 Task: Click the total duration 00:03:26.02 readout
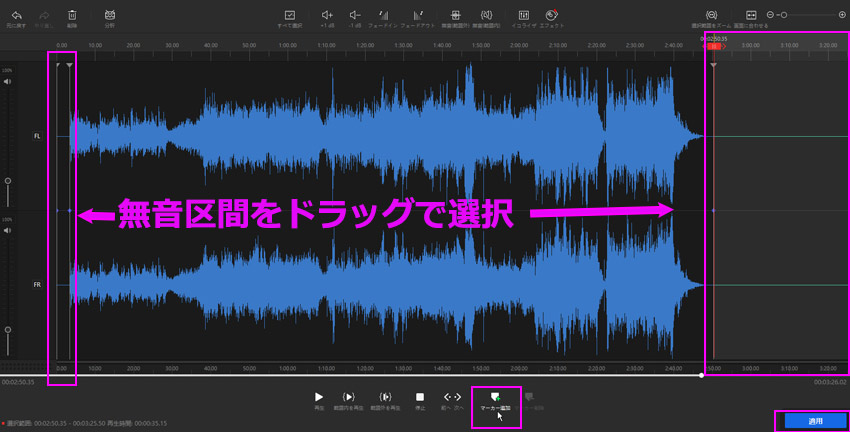(830, 382)
